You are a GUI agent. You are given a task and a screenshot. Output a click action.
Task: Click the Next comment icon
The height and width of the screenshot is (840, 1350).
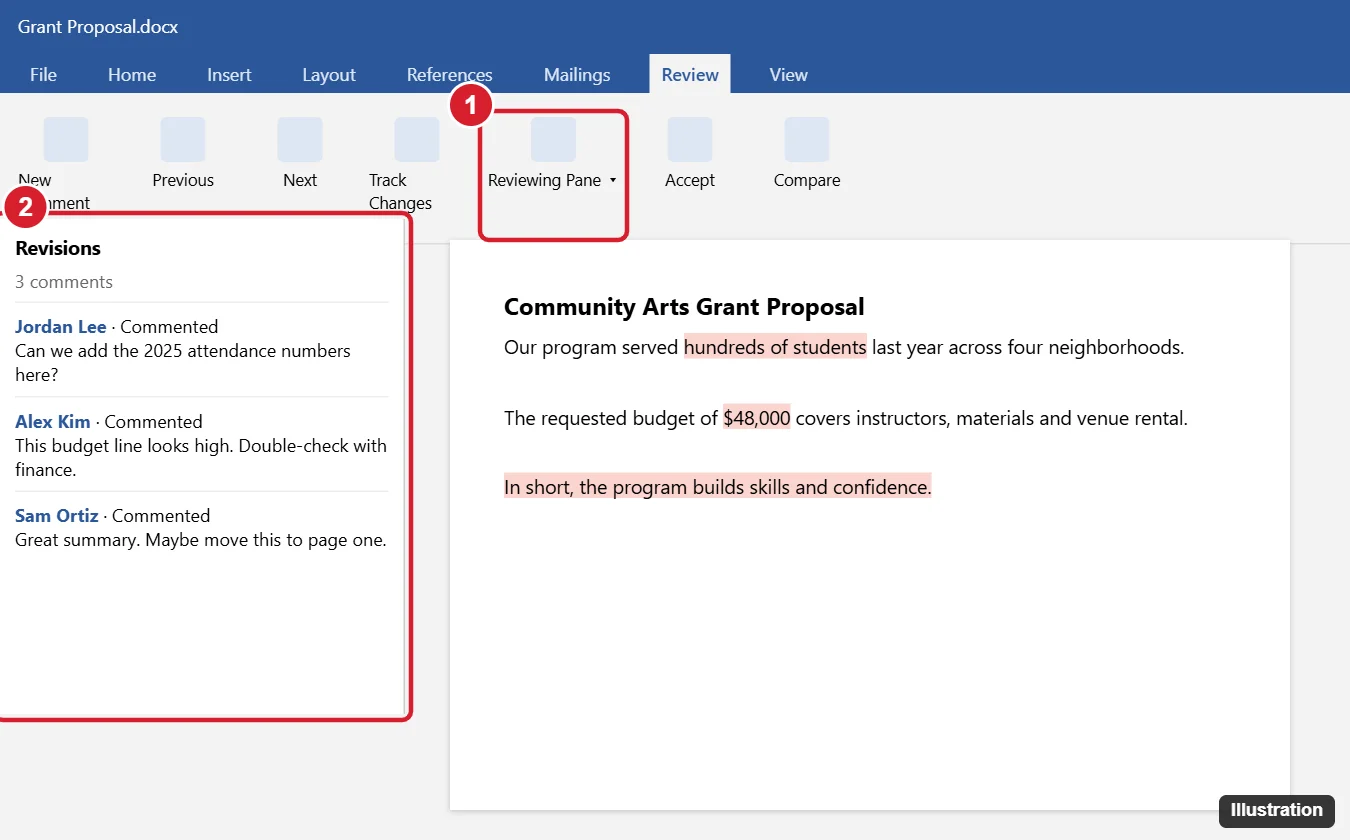point(300,139)
